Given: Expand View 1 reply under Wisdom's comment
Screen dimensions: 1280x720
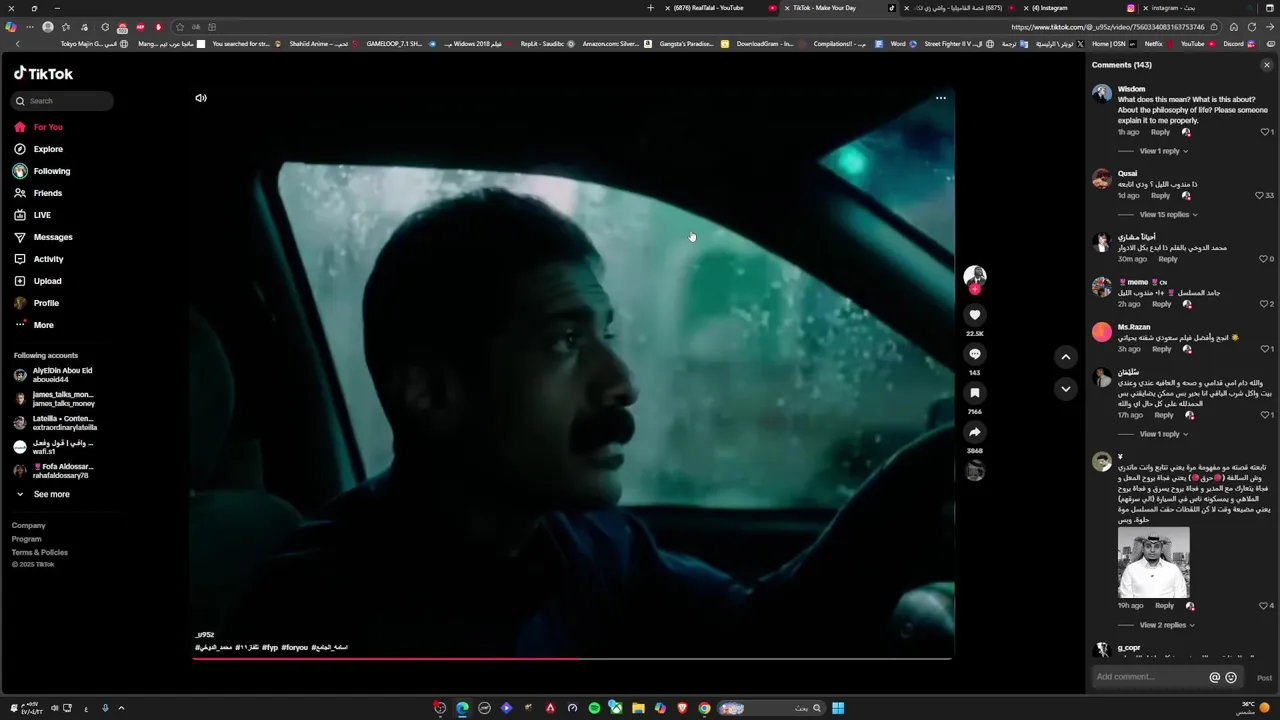Looking at the screenshot, I should click(x=1163, y=151).
